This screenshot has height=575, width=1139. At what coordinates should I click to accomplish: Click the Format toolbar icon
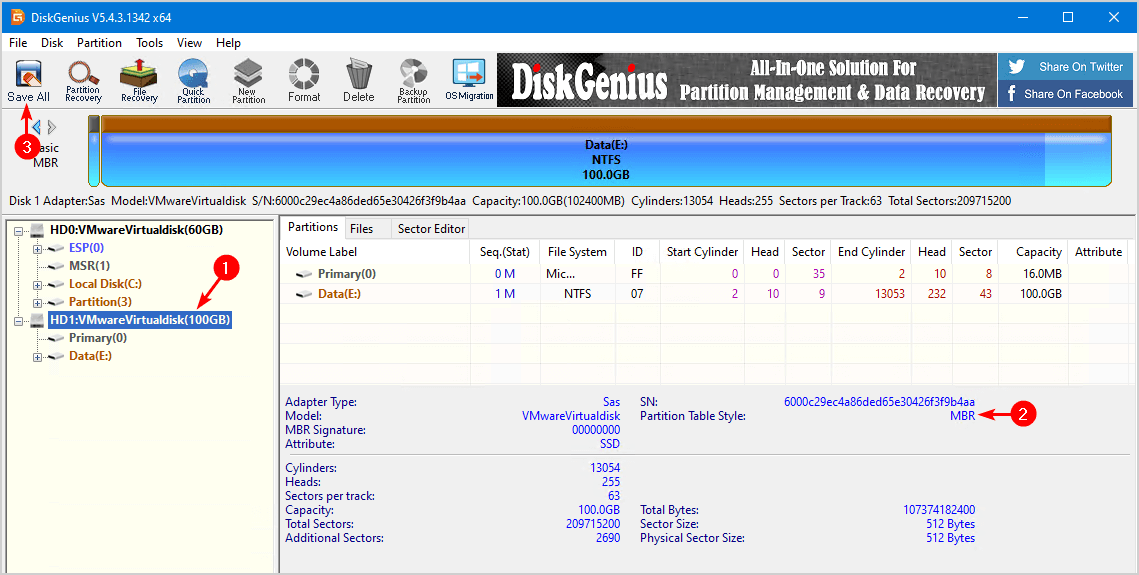[x=304, y=81]
